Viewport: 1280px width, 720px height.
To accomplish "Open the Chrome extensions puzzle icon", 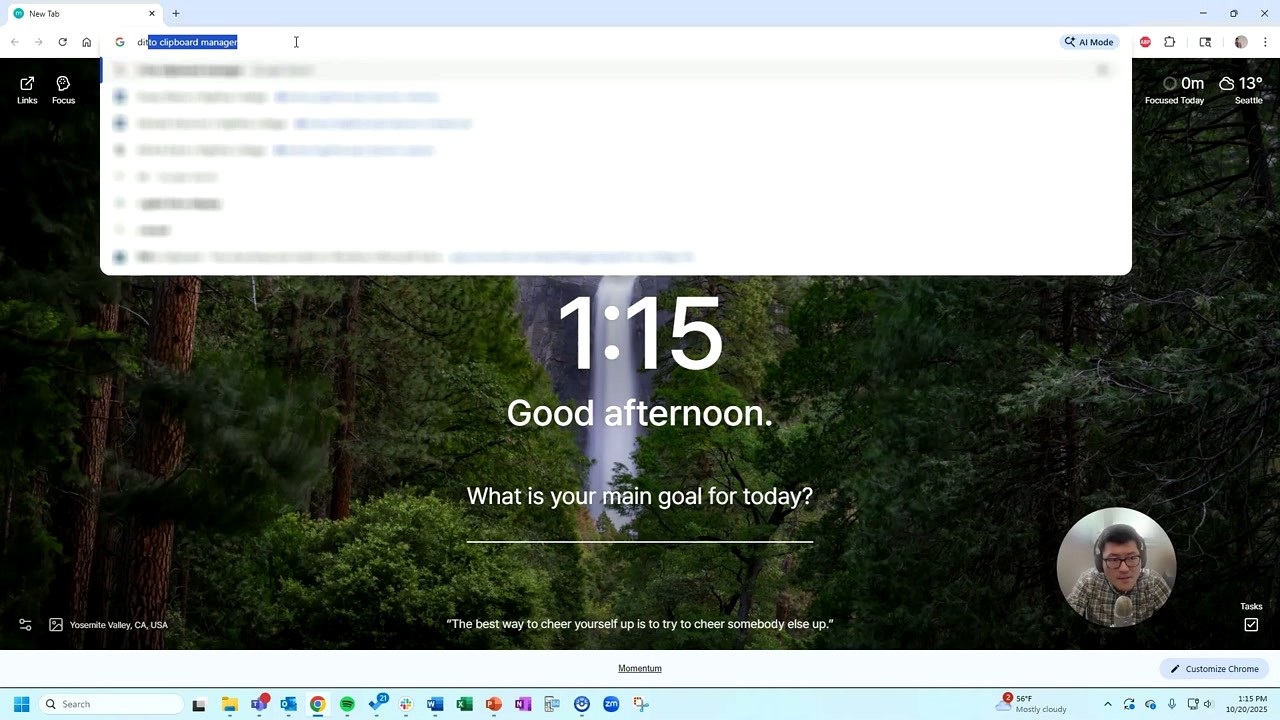I will (1169, 42).
